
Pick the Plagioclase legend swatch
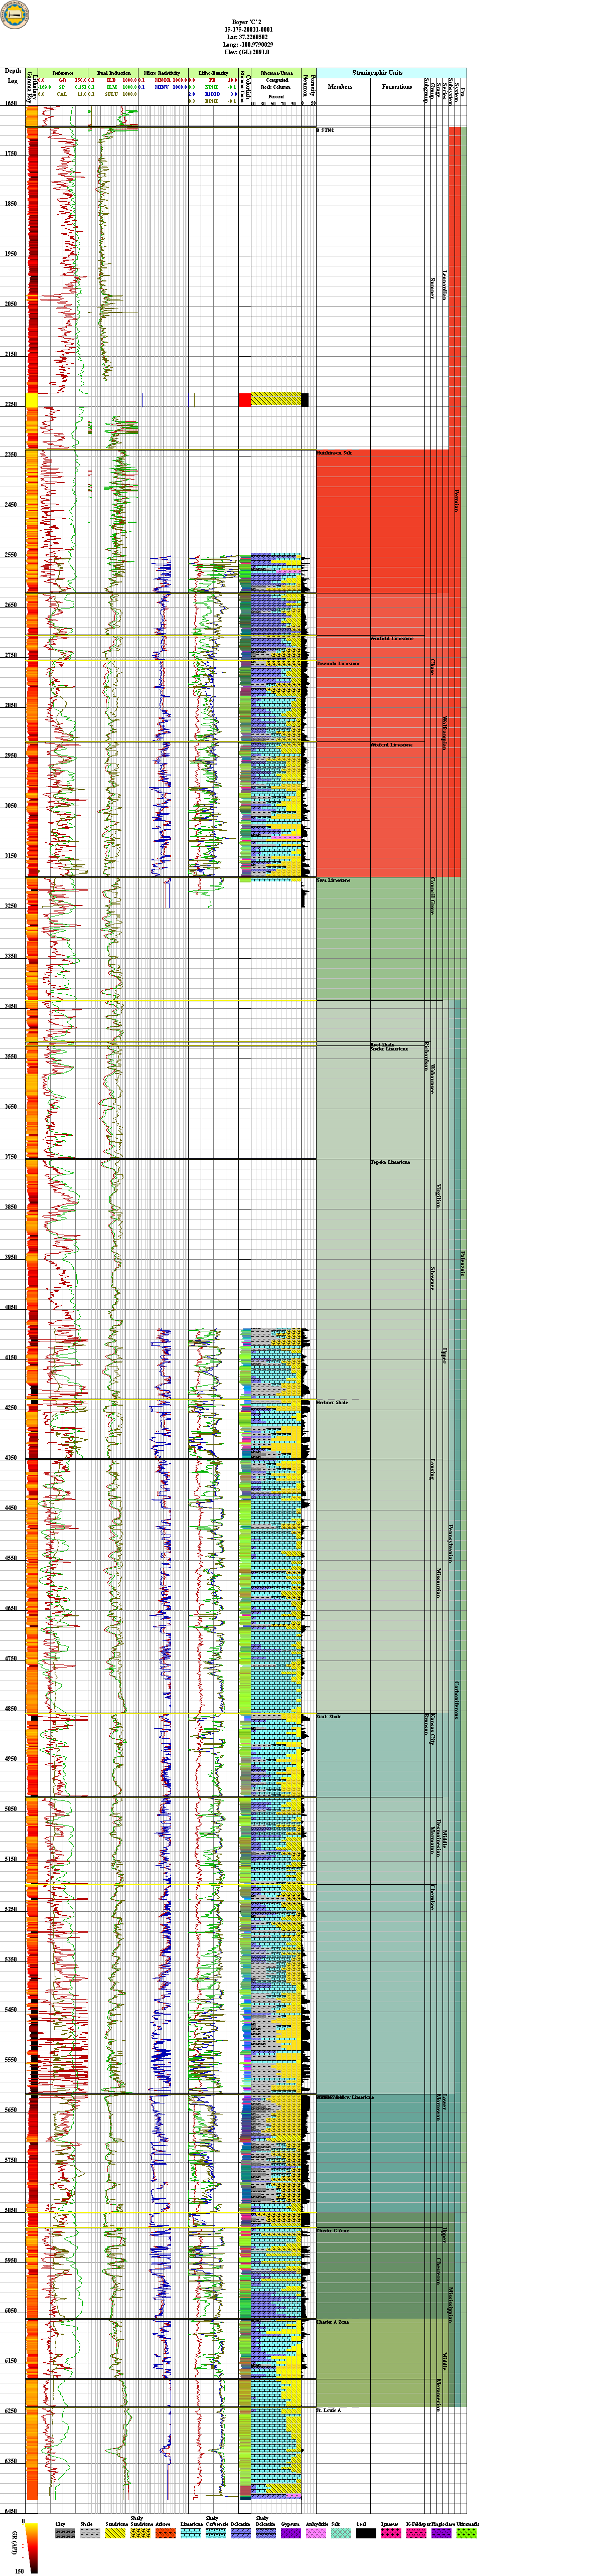[441, 2533]
